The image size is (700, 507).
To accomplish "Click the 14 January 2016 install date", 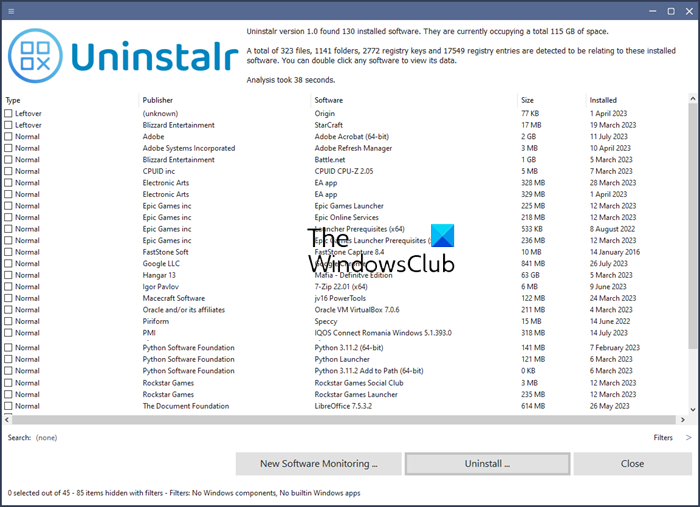I will point(615,252).
